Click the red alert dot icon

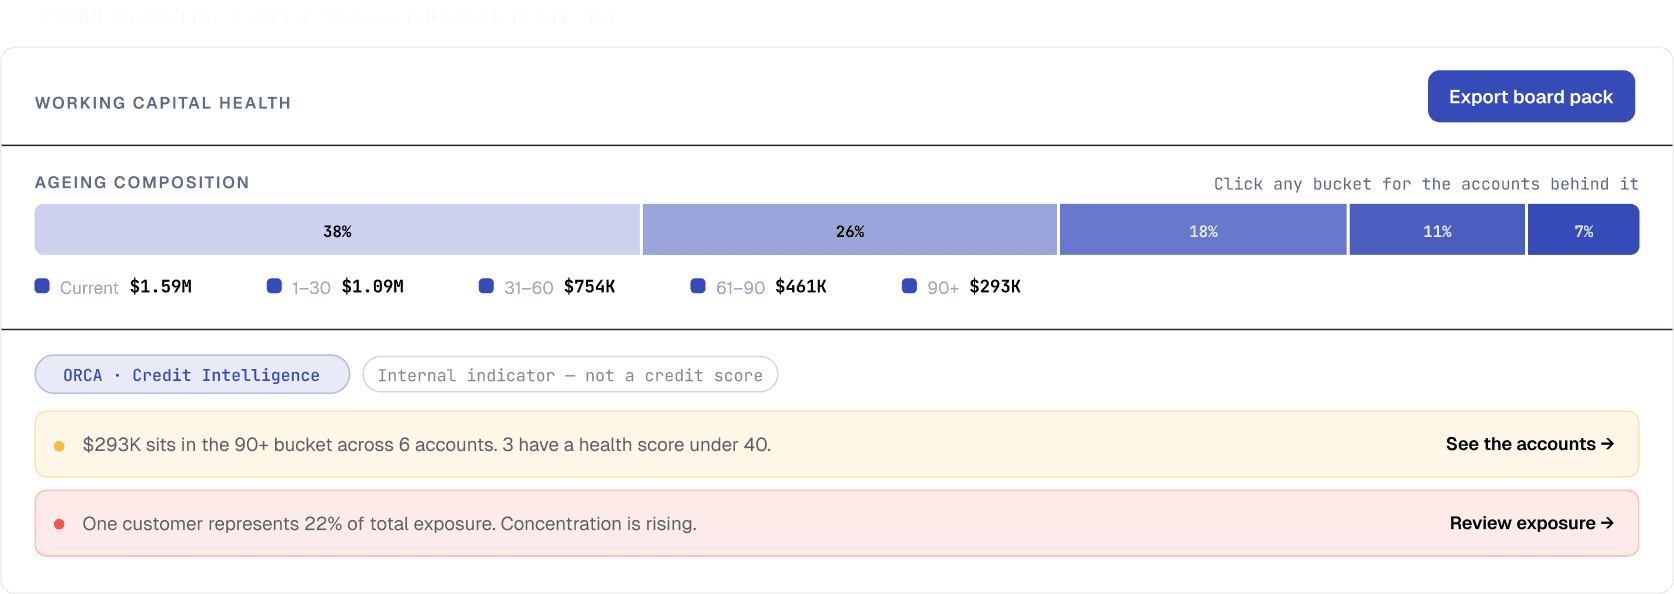click(59, 524)
